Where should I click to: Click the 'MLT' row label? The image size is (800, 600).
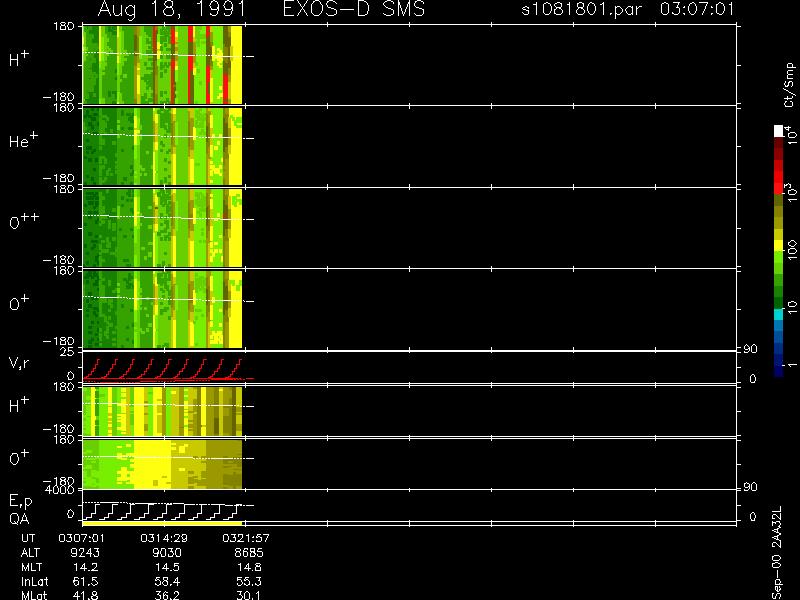point(31,567)
